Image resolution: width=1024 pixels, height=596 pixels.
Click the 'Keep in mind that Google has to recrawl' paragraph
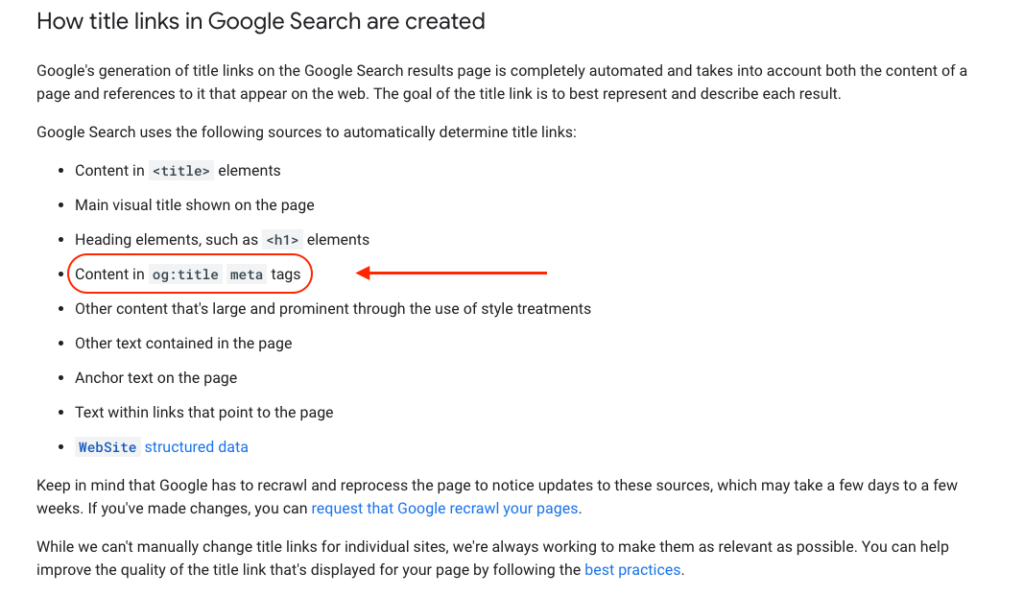click(497, 497)
